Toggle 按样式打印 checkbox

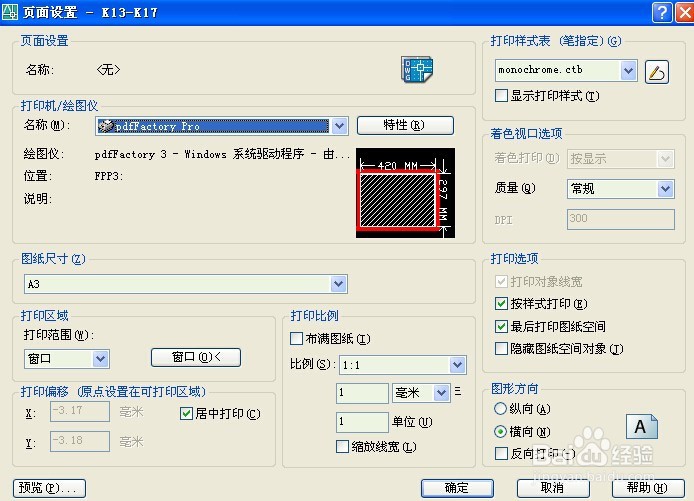point(501,304)
